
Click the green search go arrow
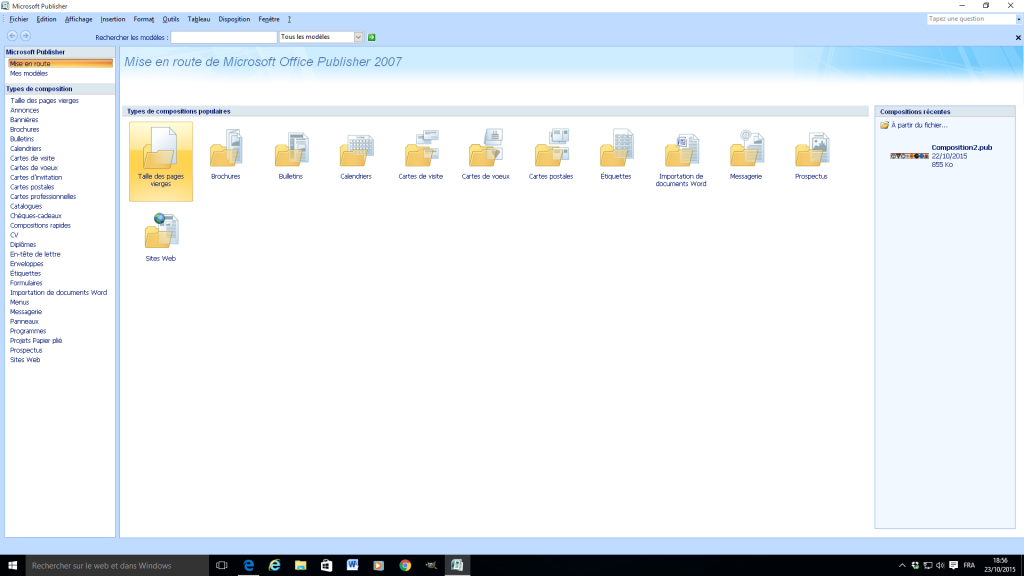click(x=372, y=37)
